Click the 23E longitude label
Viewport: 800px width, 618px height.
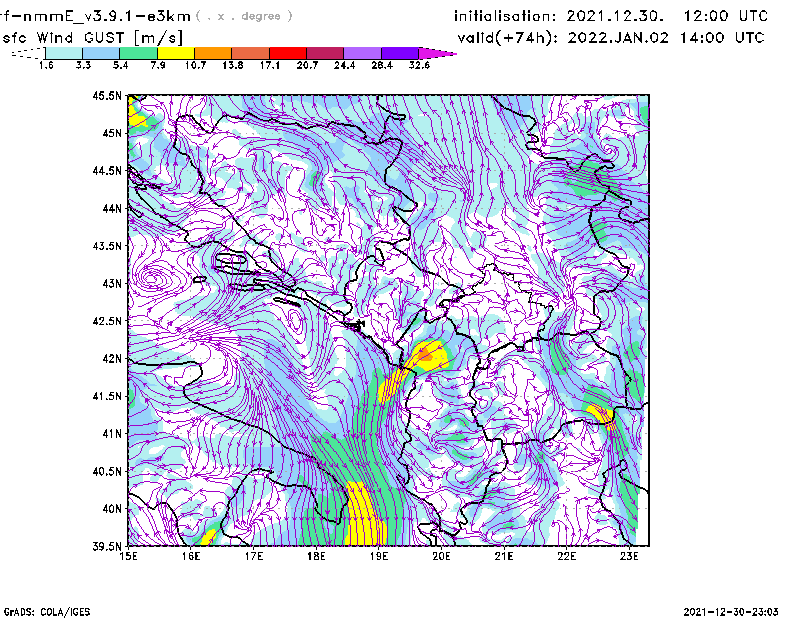[x=629, y=556]
